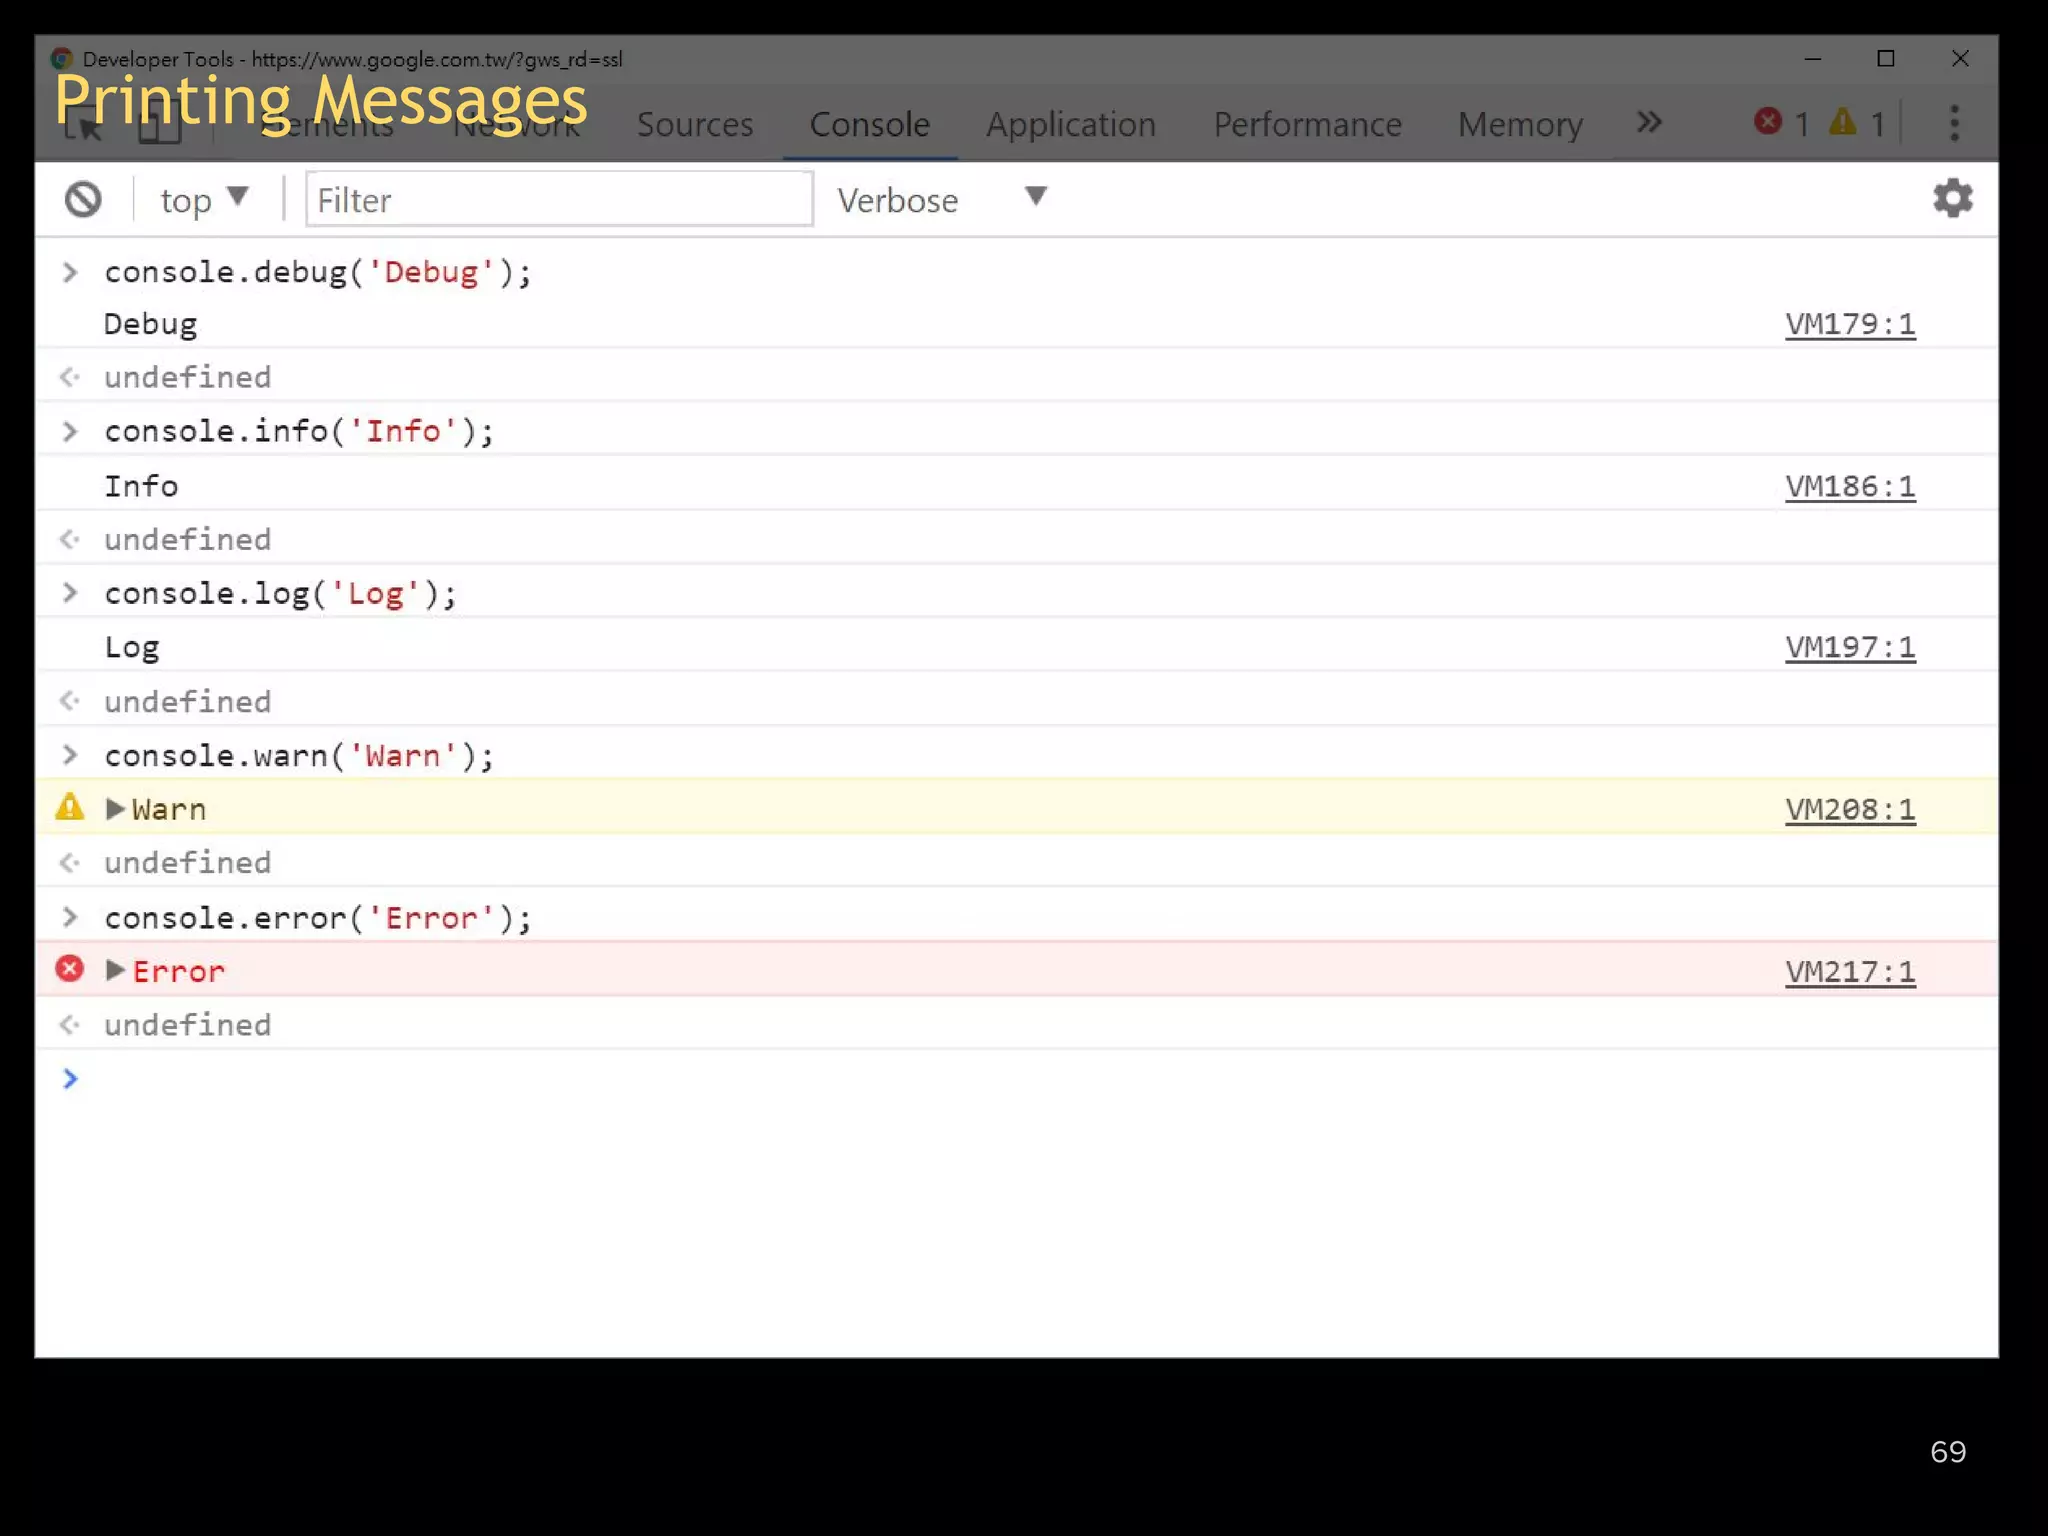Open the Performance tab
Image resolution: width=2048 pixels, height=1536 pixels.
click(x=1307, y=124)
